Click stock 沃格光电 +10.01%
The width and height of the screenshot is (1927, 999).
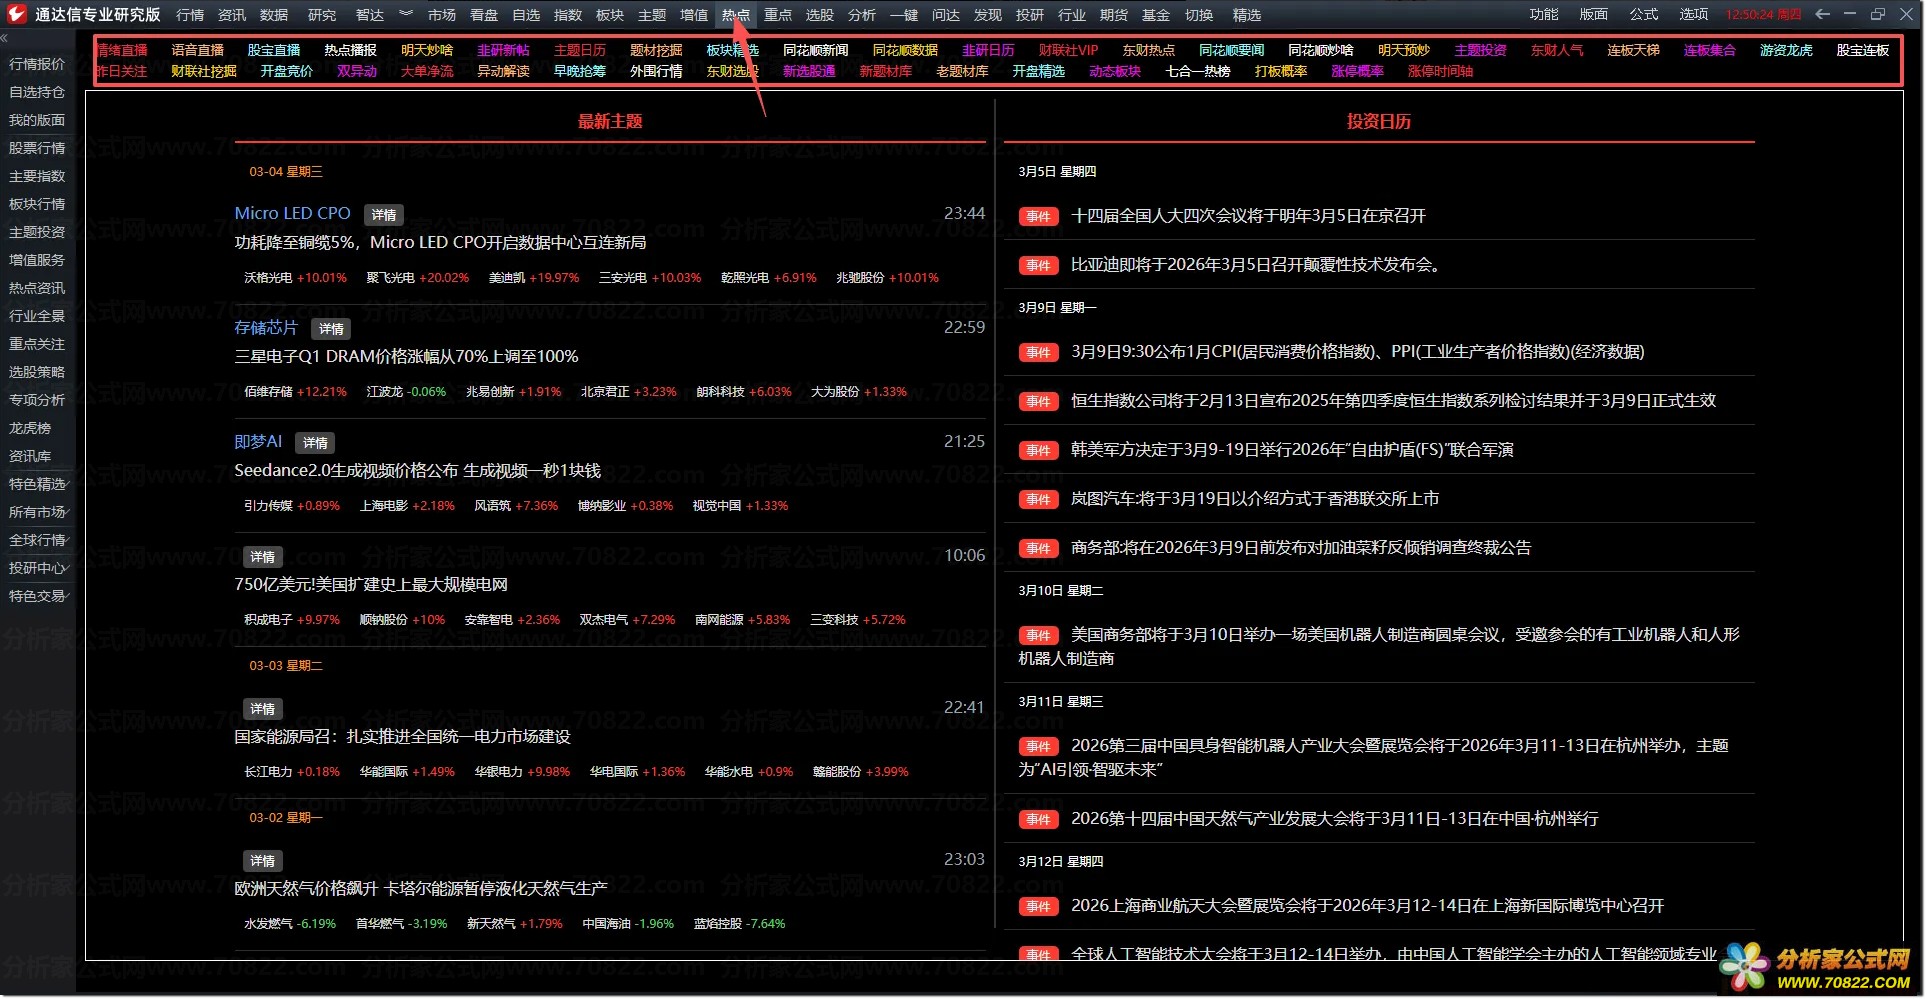tap(295, 278)
